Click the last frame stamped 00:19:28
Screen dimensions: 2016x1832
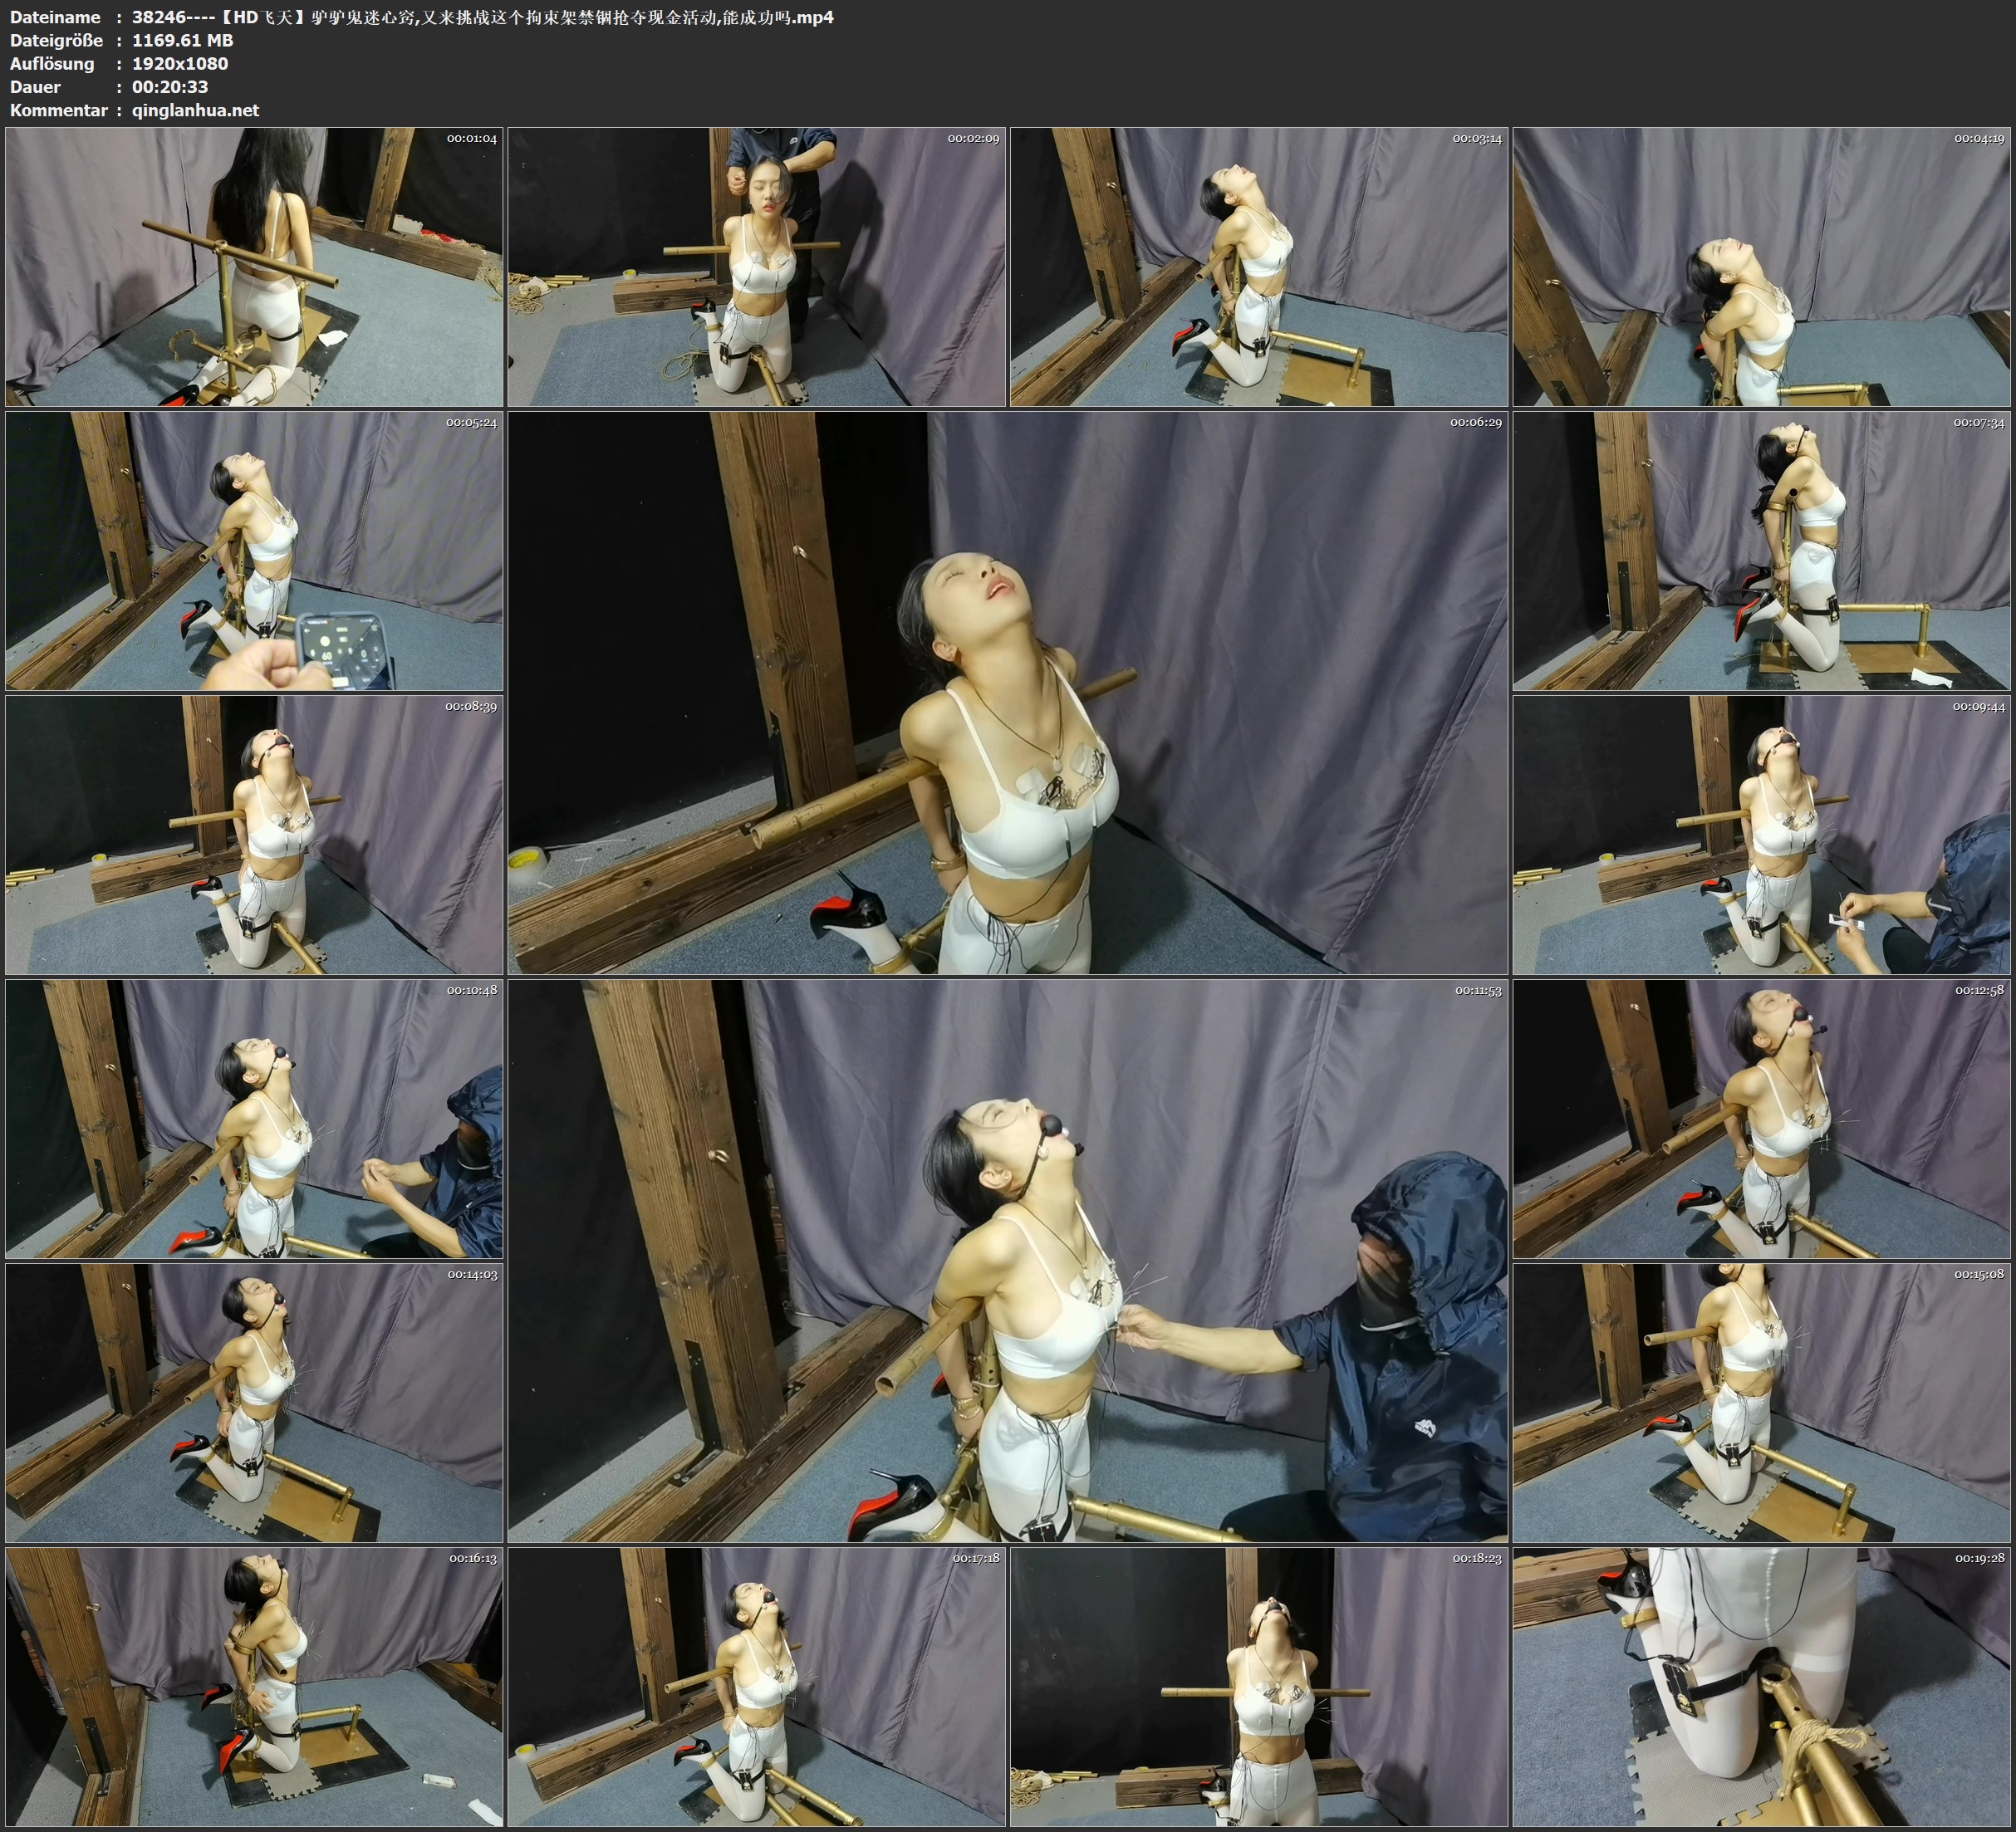click(1761, 1687)
